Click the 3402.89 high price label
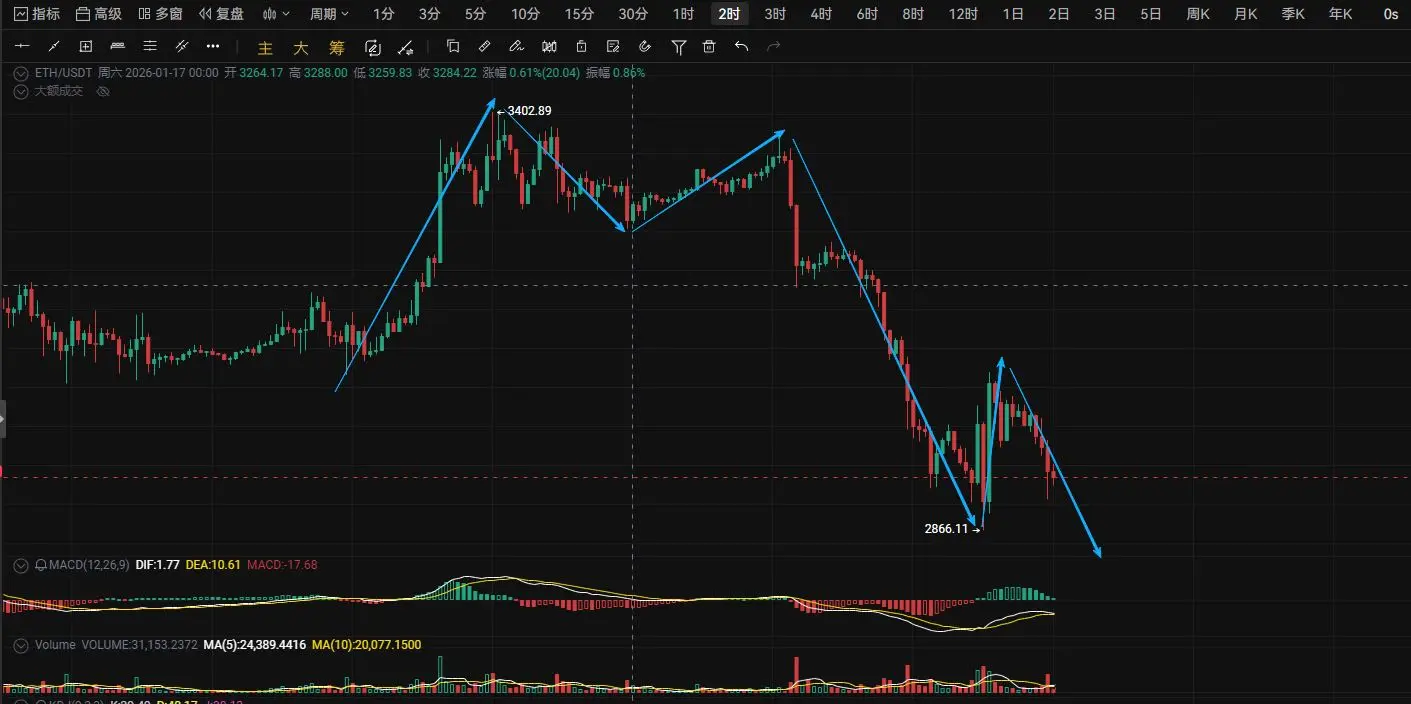 tap(529, 111)
